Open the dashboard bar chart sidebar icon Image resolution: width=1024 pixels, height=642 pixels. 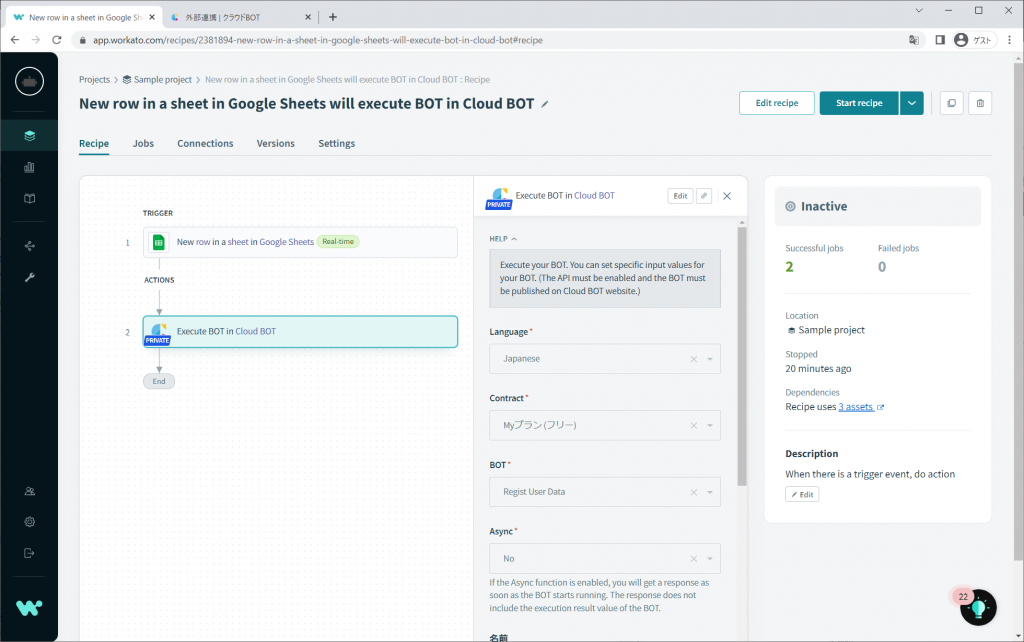click(x=29, y=167)
